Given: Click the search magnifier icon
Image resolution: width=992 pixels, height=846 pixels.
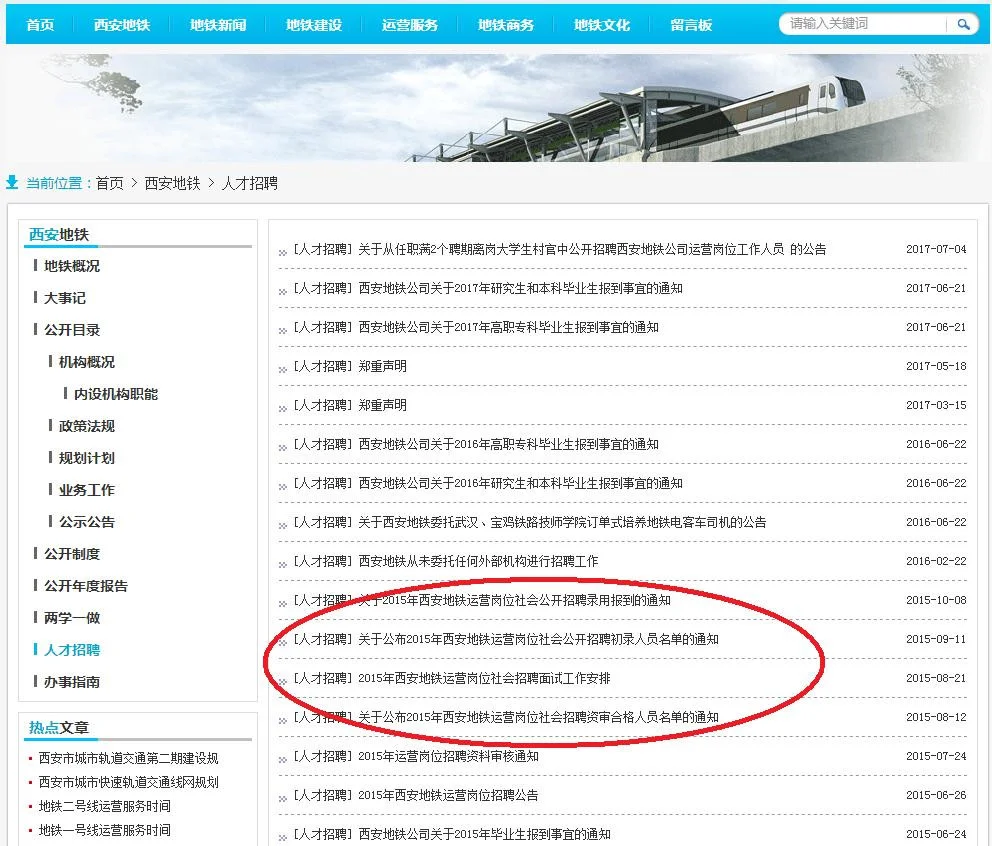Looking at the screenshot, I should (962, 23).
